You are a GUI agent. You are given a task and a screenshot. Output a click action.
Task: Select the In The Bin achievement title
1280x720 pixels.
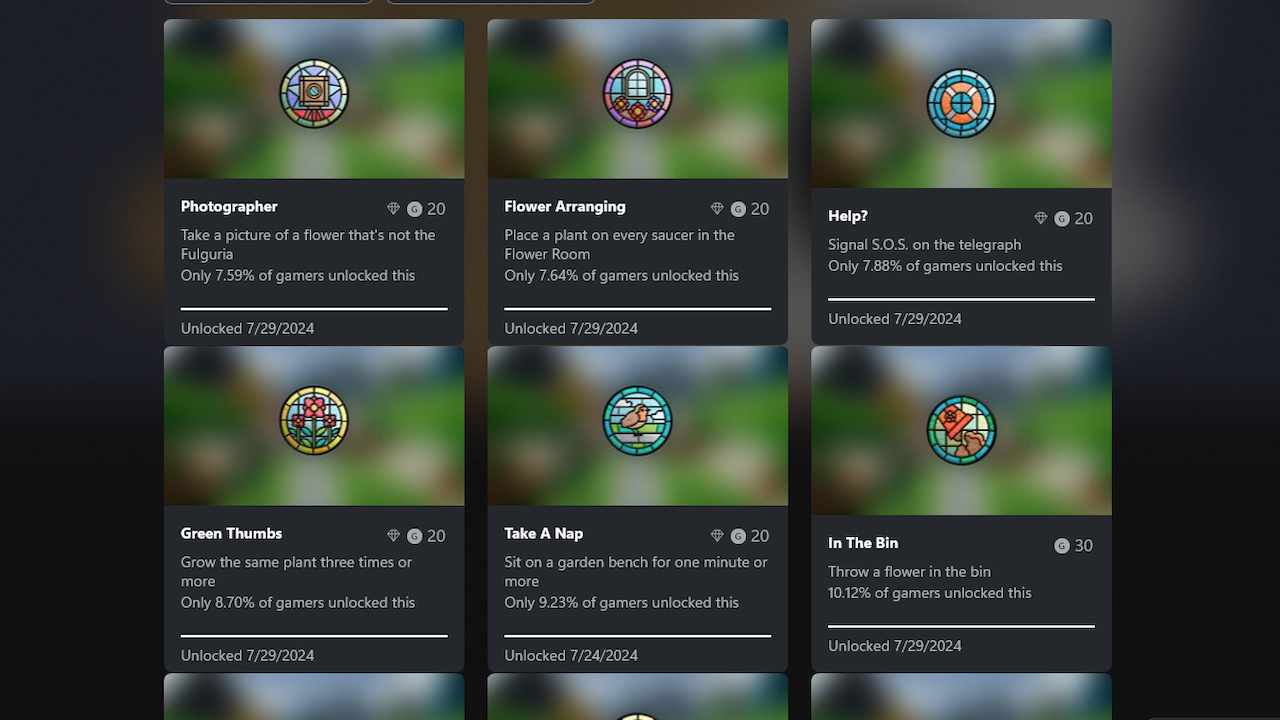863,543
